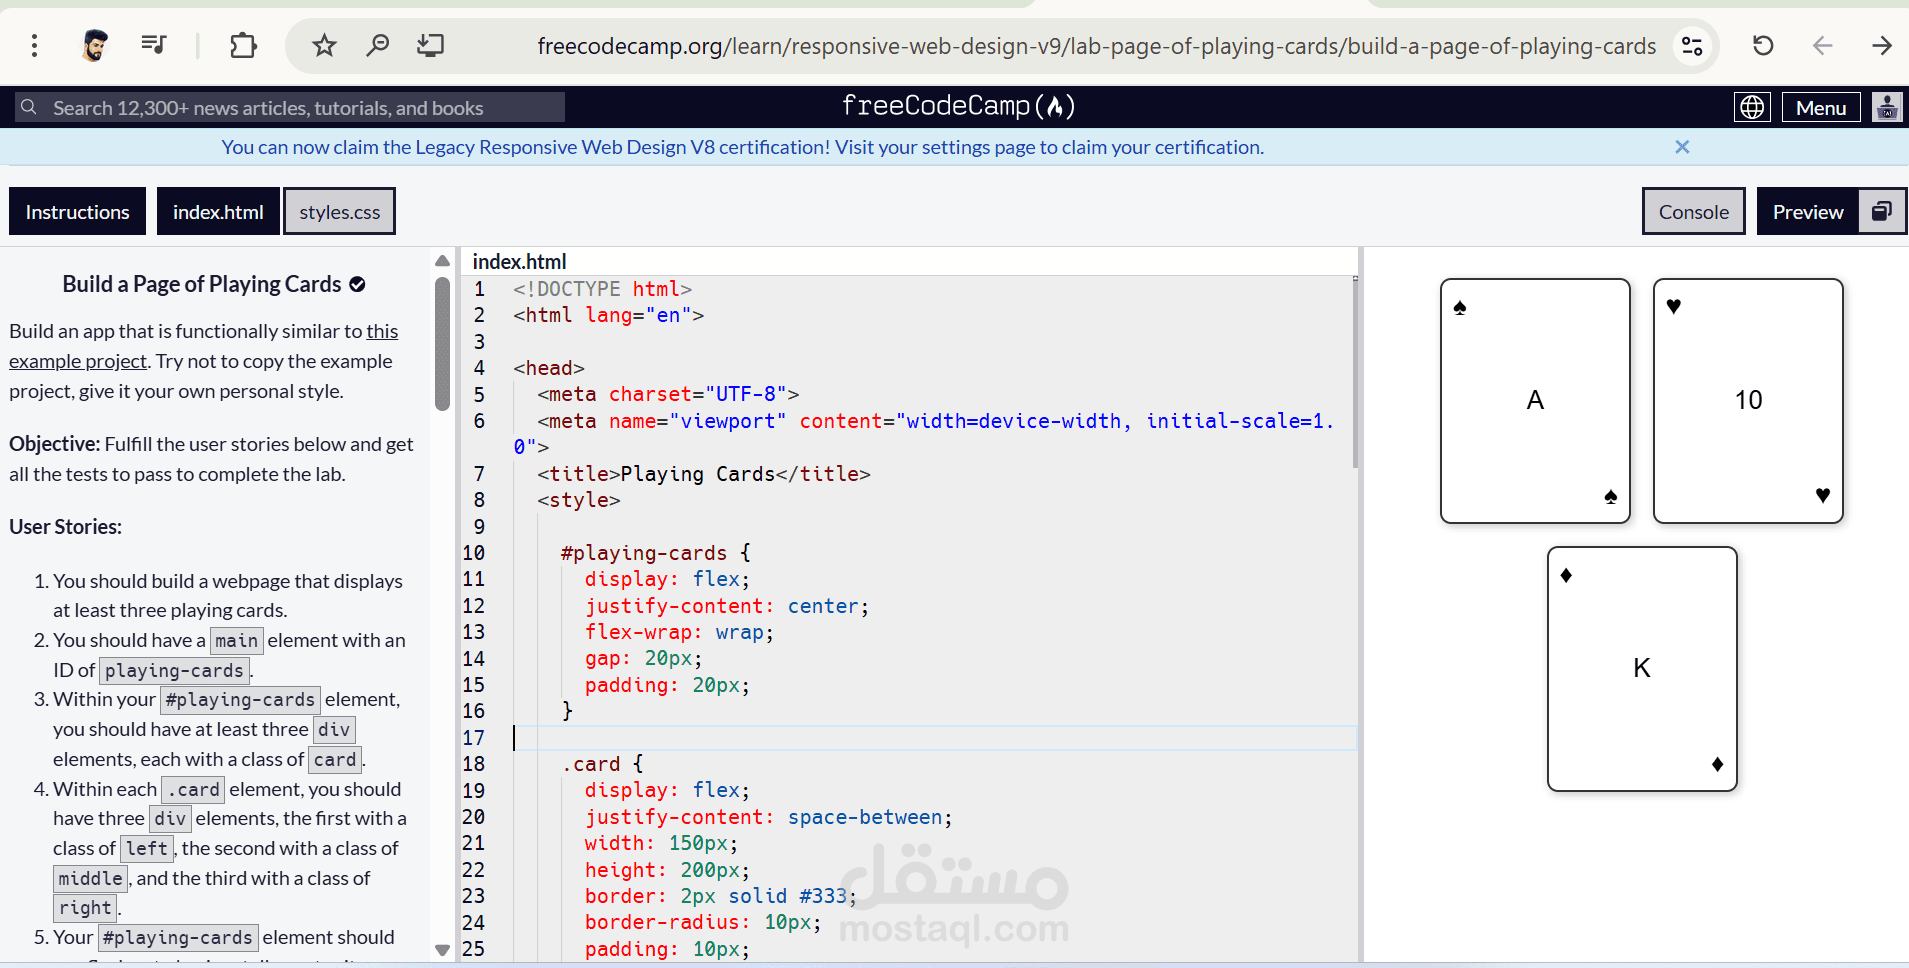Open preview in separate window icon

(x=1882, y=212)
